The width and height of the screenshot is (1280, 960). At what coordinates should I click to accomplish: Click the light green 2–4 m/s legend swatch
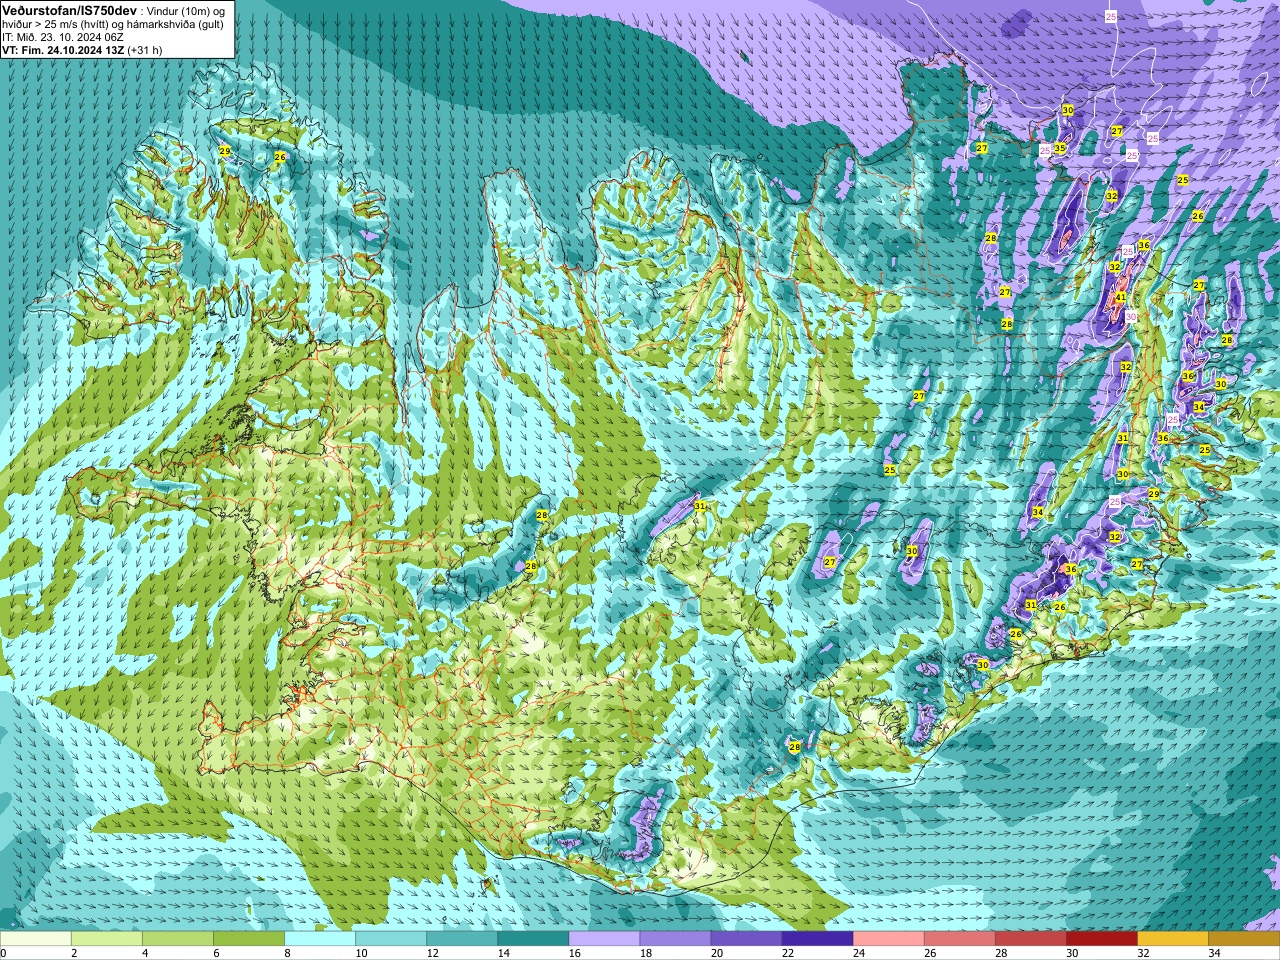tap(107, 939)
